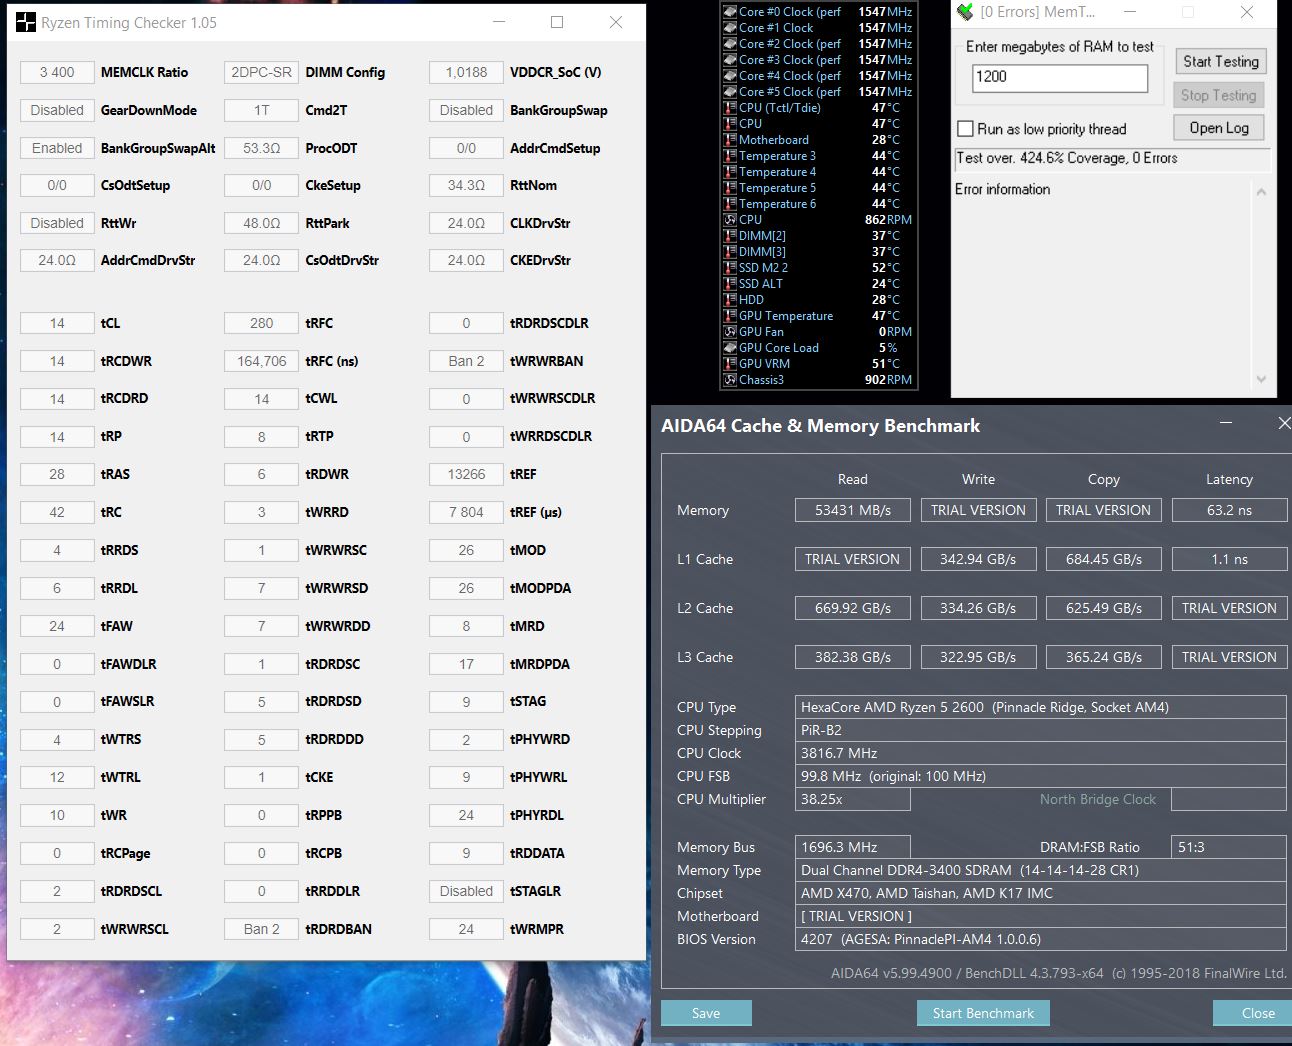Click the MEMCLK Ratio 3 400 value
The width and height of the screenshot is (1292, 1046).
(57, 72)
